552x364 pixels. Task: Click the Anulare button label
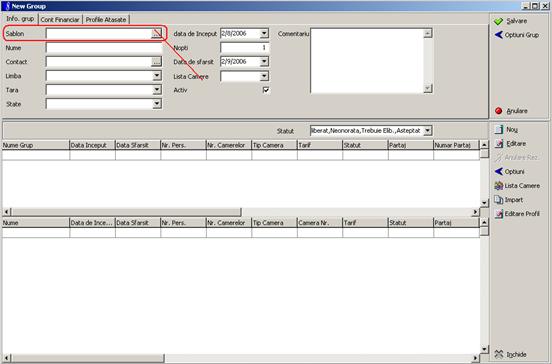click(516, 111)
